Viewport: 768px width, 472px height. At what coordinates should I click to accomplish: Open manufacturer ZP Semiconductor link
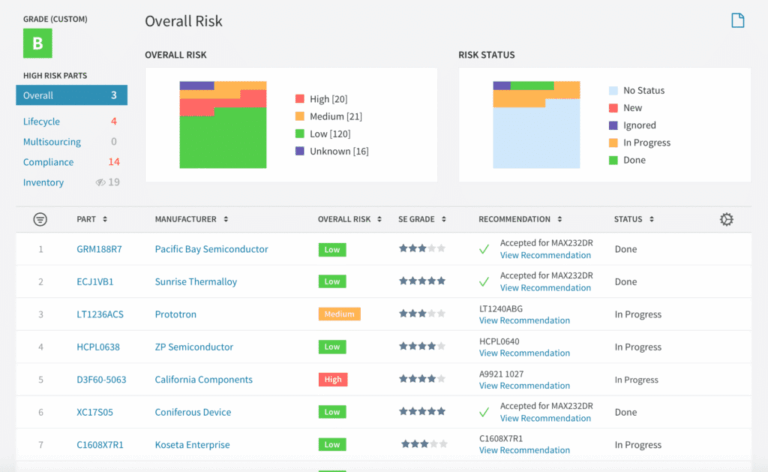[194, 347]
